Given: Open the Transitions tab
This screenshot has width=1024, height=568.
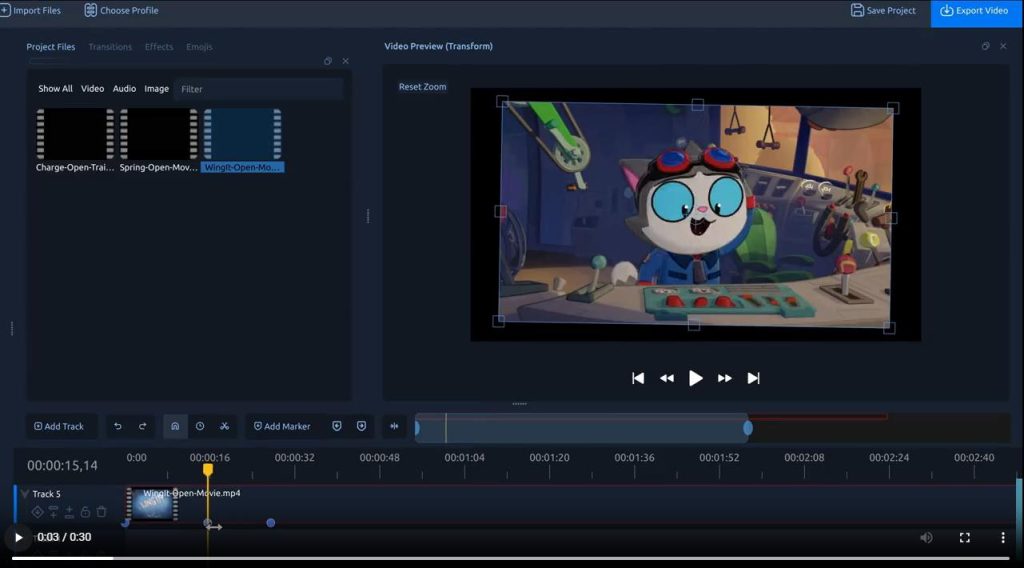Looking at the screenshot, I should coord(110,47).
